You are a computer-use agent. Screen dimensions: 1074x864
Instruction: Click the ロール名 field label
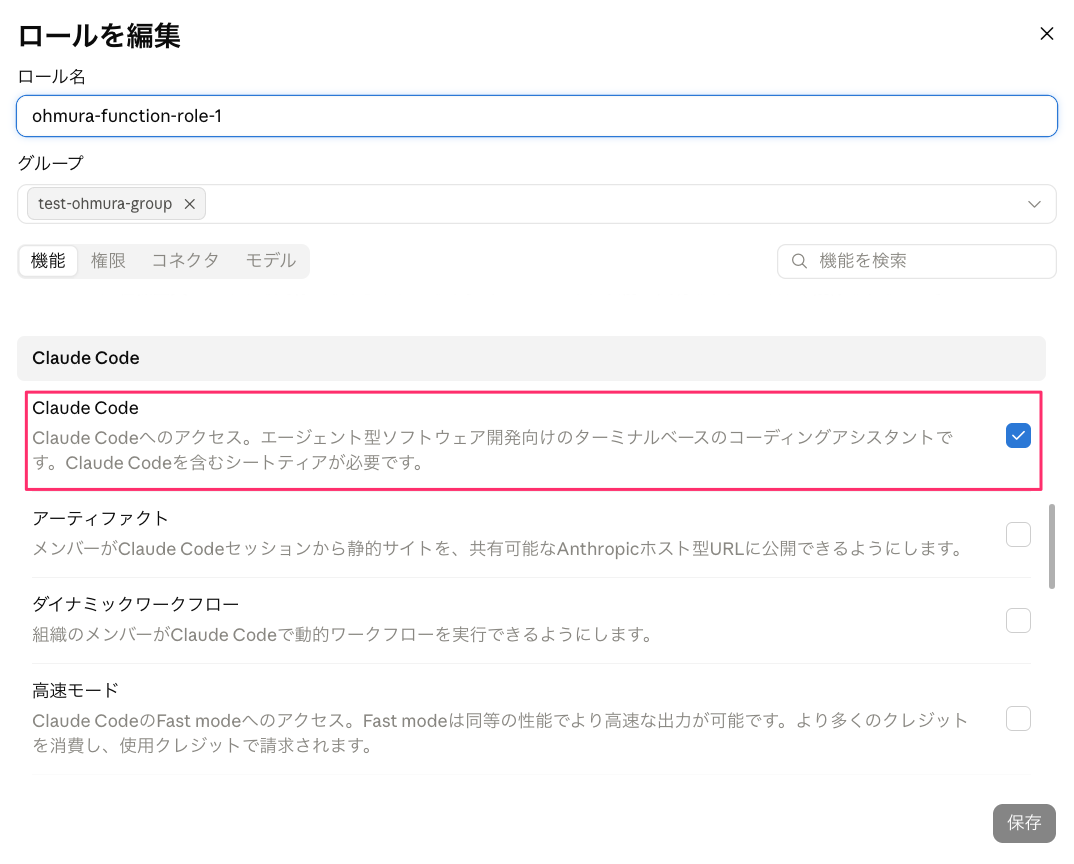tap(51, 77)
